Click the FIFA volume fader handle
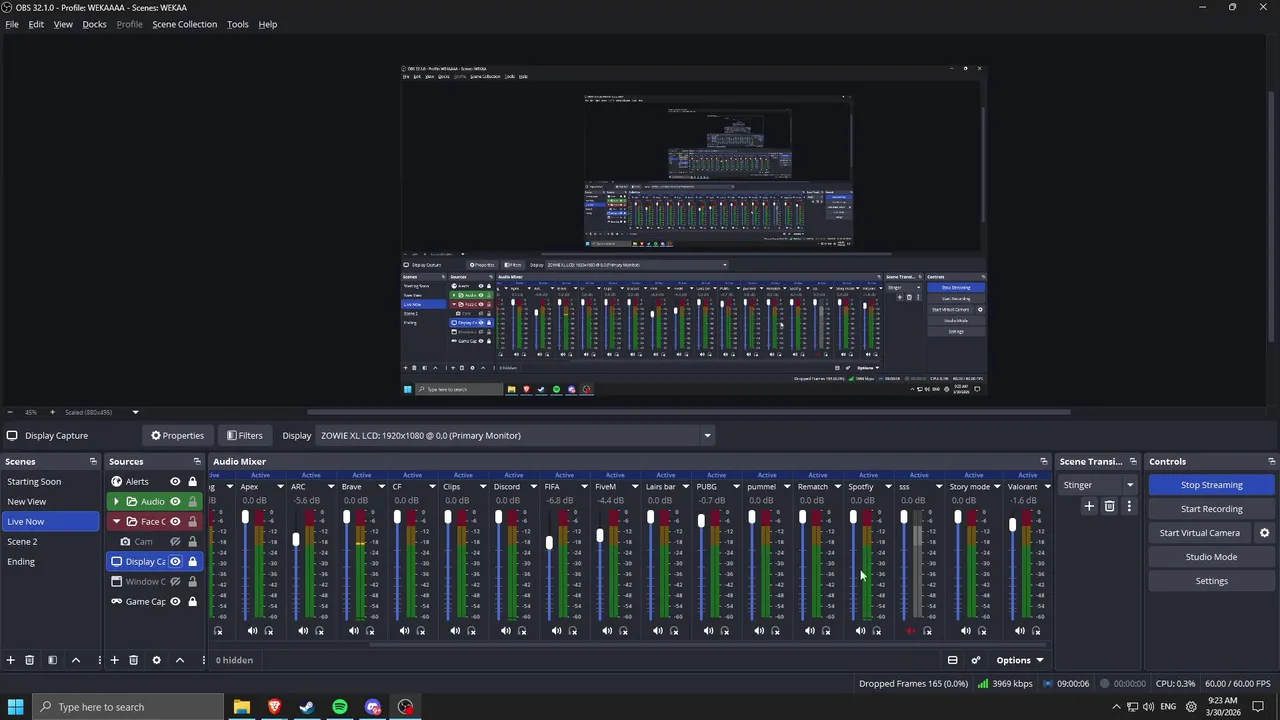The width and height of the screenshot is (1280, 720). pyautogui.click(x=549, y=543)
